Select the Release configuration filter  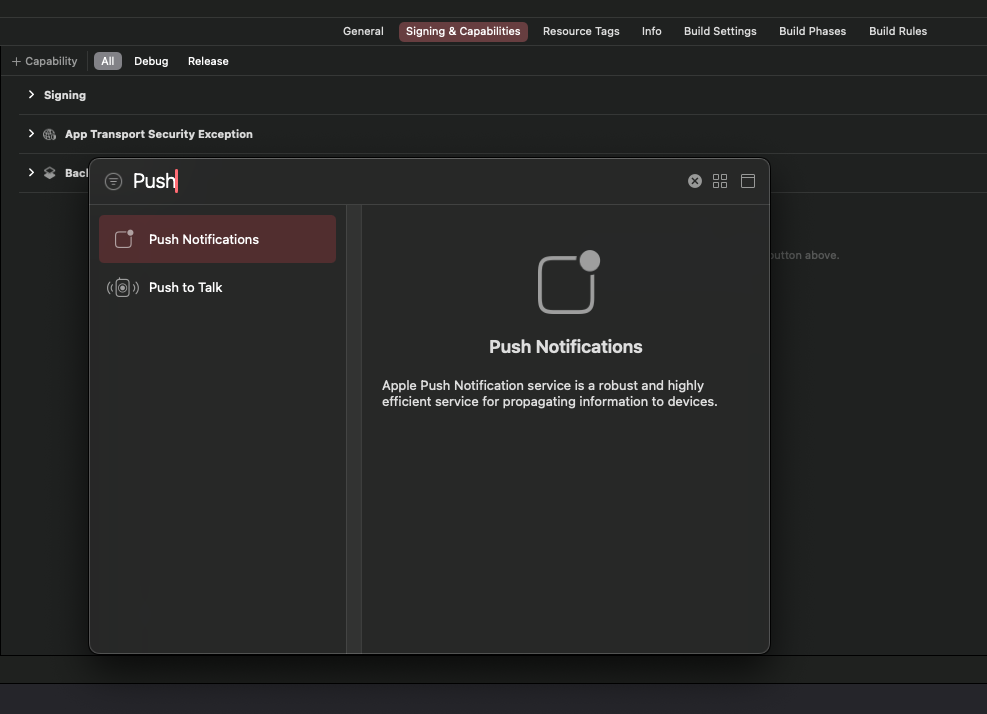208,61
